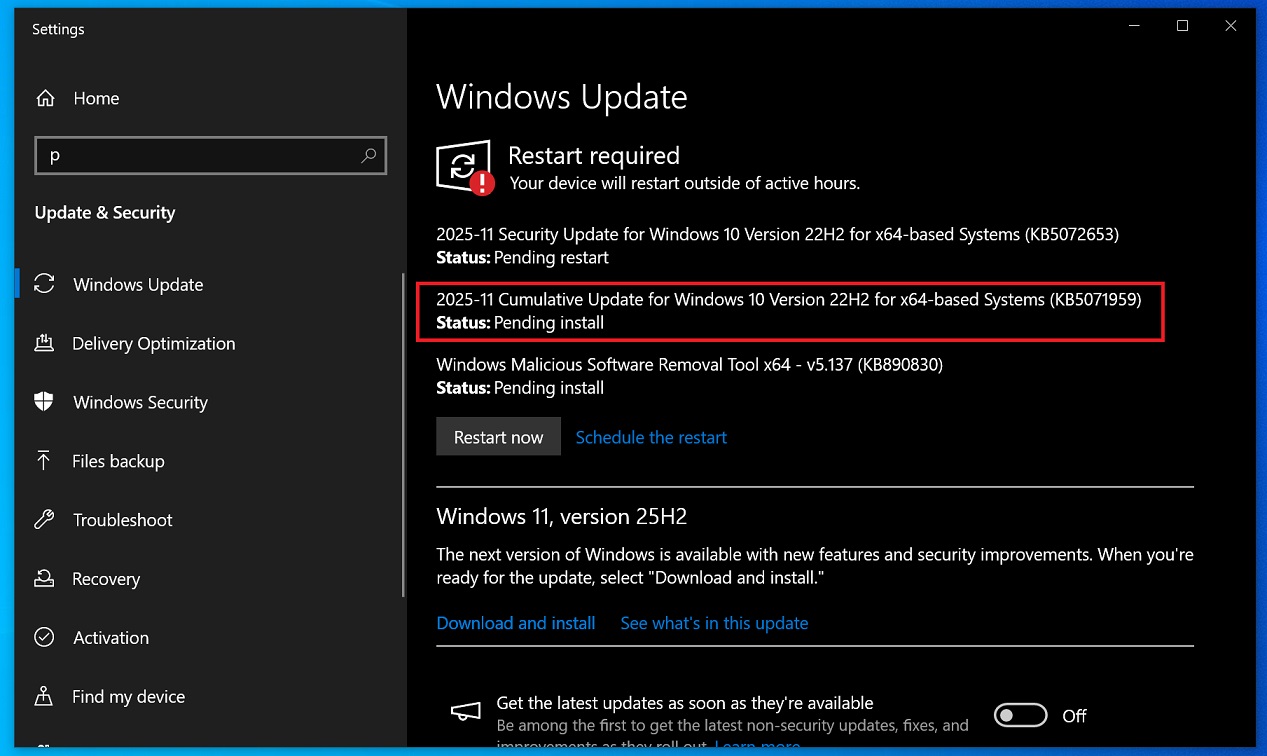Enable the Get the latest updates toggle
This screenshot has width=1267, height=756.
click(x=1020, y=714)
